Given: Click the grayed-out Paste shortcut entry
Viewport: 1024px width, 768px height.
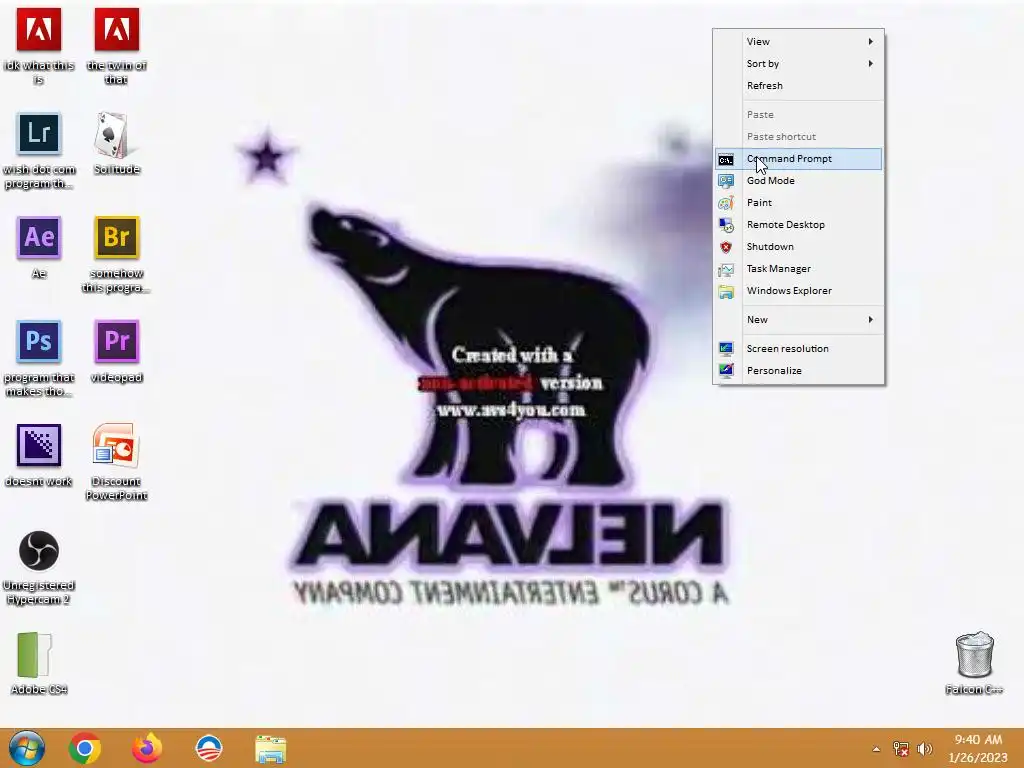Looking at the screenshot, I should click(x=798, y=136).
